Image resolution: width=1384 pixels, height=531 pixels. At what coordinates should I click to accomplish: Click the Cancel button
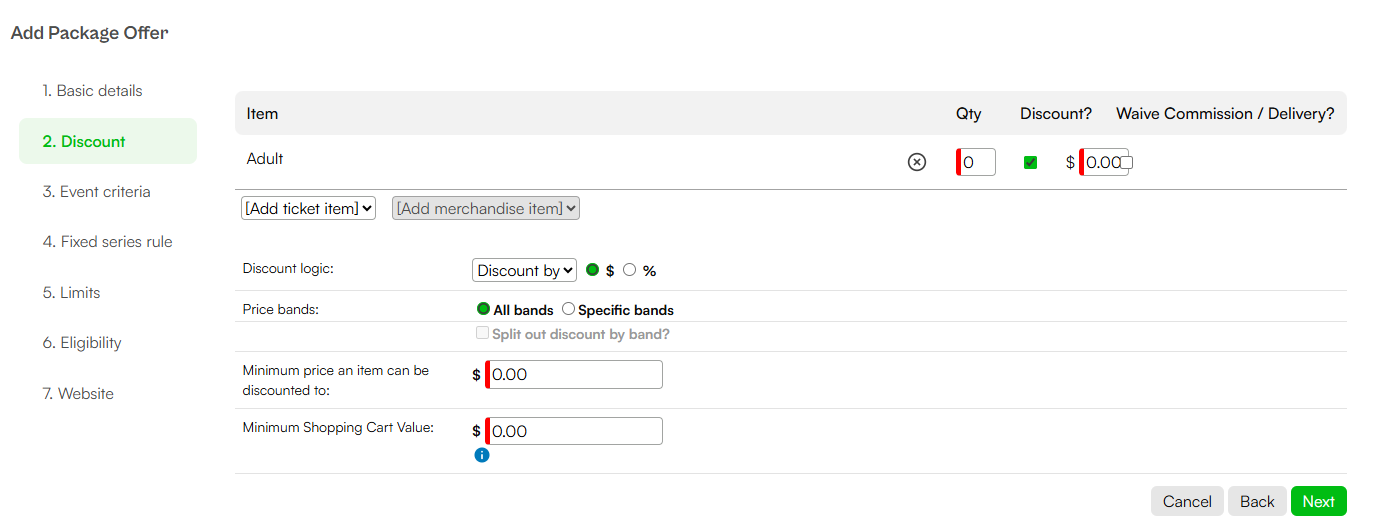point(1187,501)
